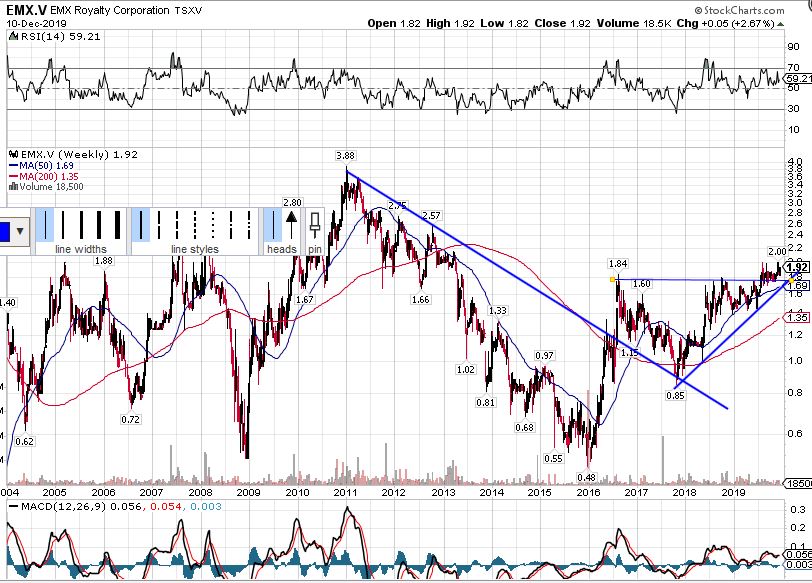Choose the medium-dash line style

click(177, 225)
